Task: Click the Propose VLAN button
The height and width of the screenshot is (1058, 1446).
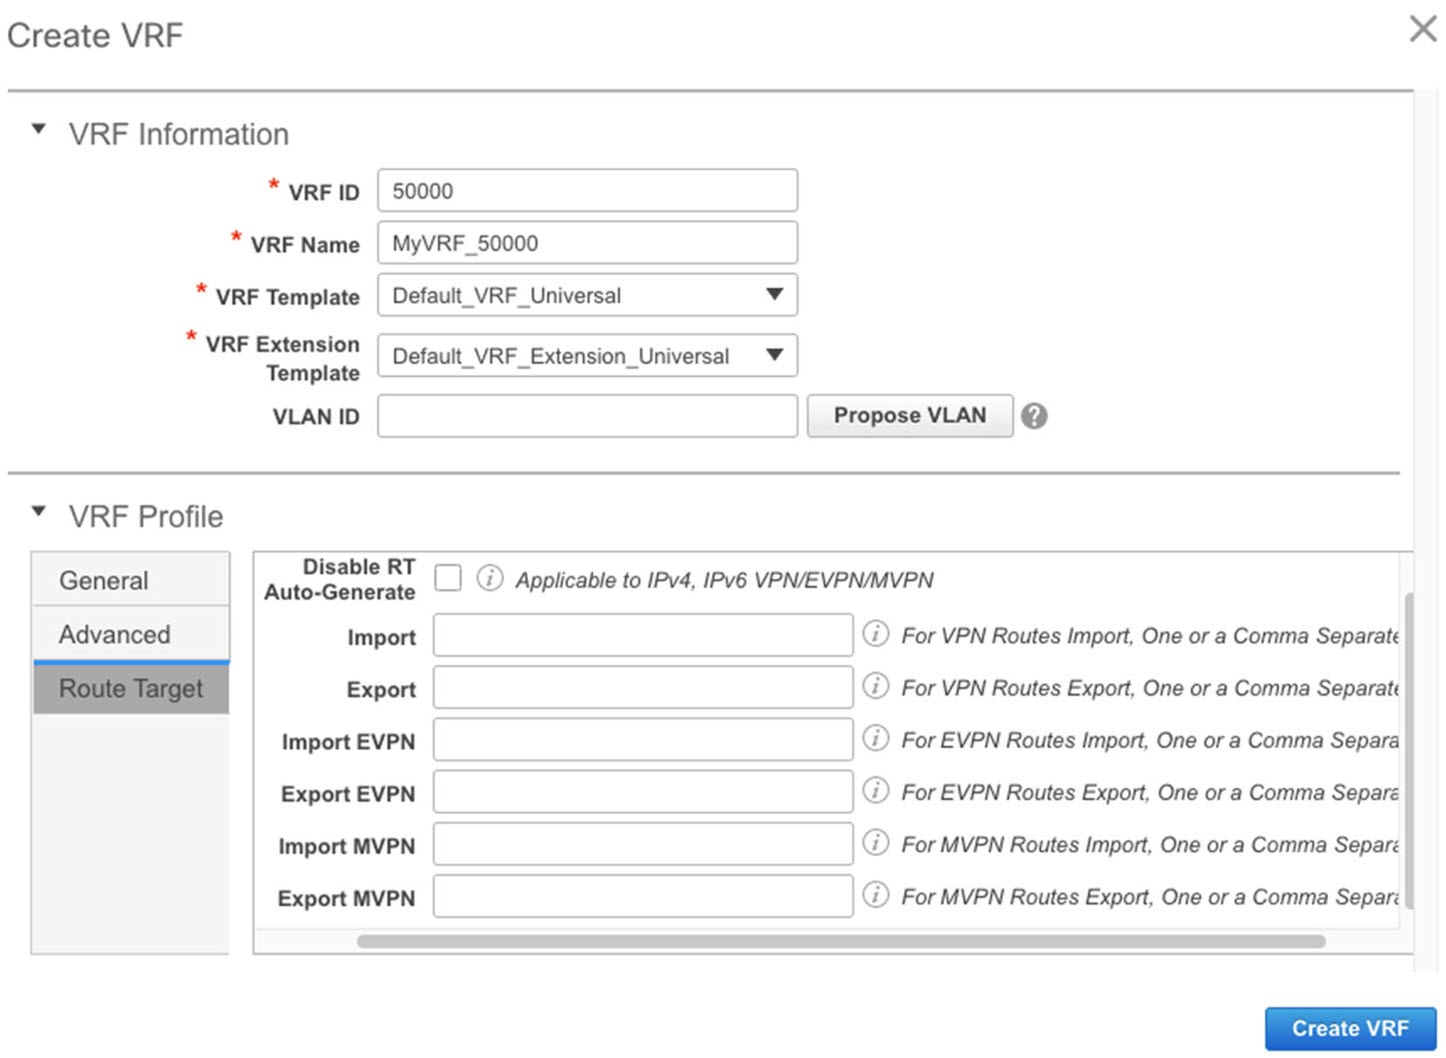Action: click(x=909, y=416)
